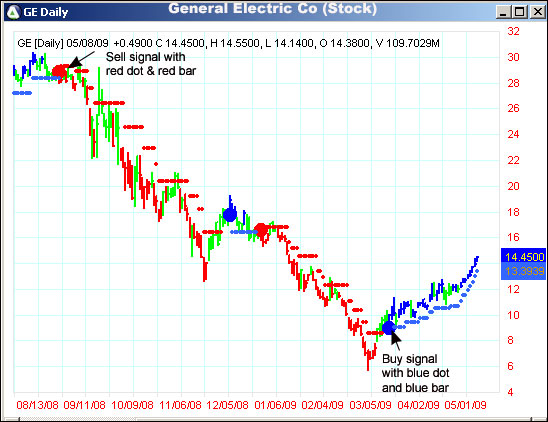Click the price axis label 8
This screenshot has height=422, width=548.
[x=510, y=341]
